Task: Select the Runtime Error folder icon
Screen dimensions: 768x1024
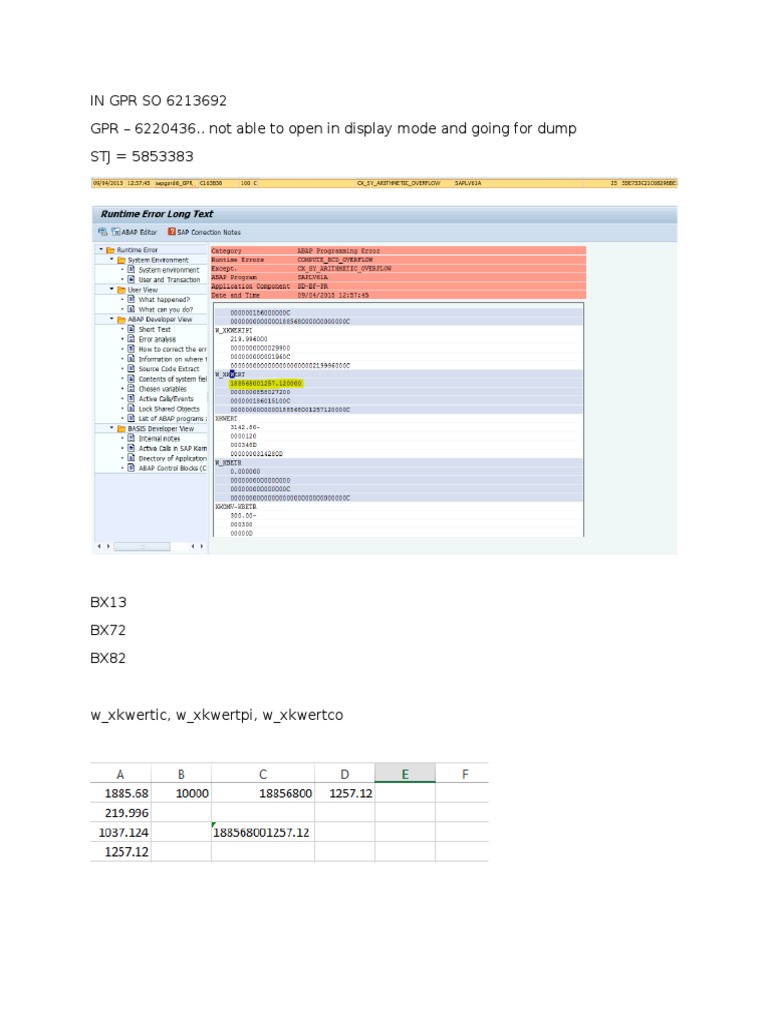Action: pos(110,249)
